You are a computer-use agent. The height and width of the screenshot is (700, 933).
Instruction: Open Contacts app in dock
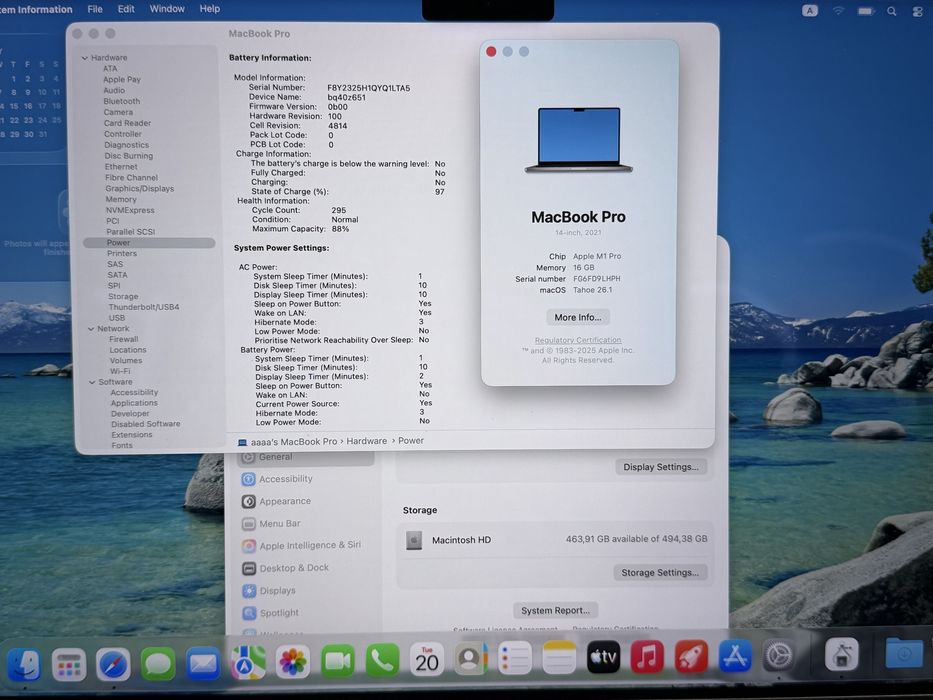pos(471,658)
